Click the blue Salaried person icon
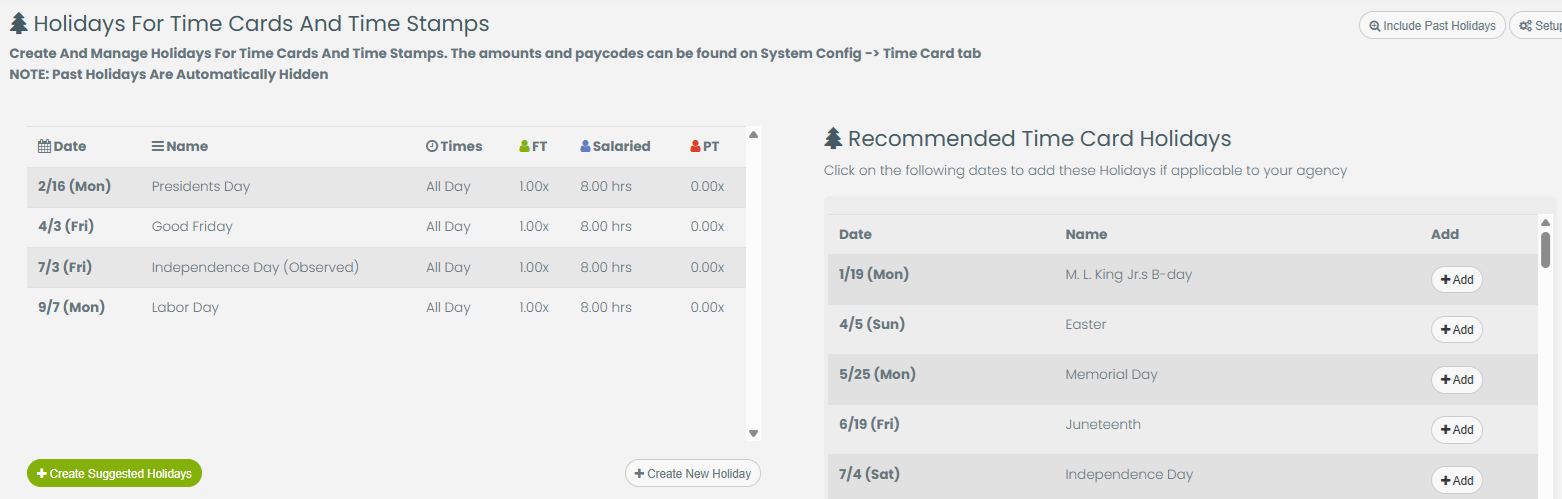 point(585,146)
